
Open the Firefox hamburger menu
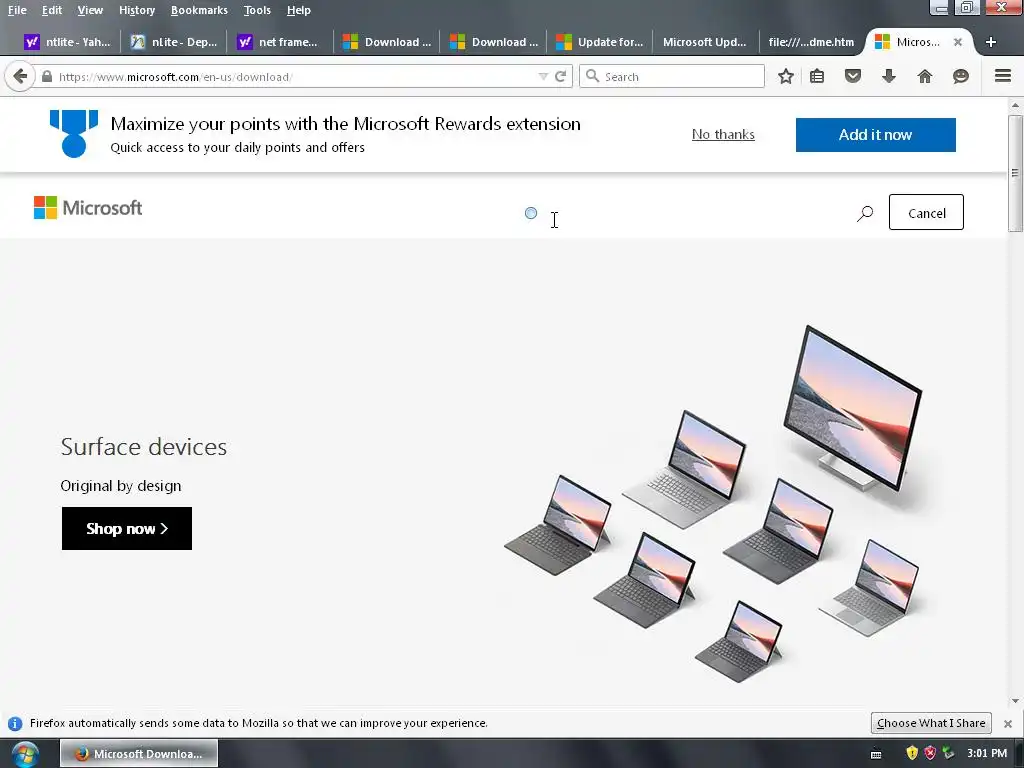1003,76
